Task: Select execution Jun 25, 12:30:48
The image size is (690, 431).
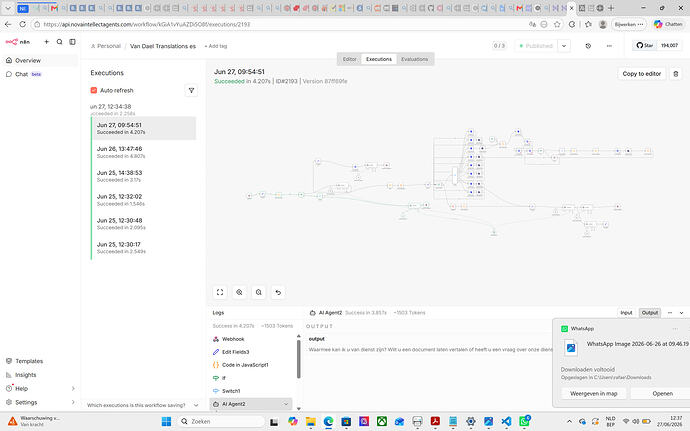Action: click(x=143, y=224)
